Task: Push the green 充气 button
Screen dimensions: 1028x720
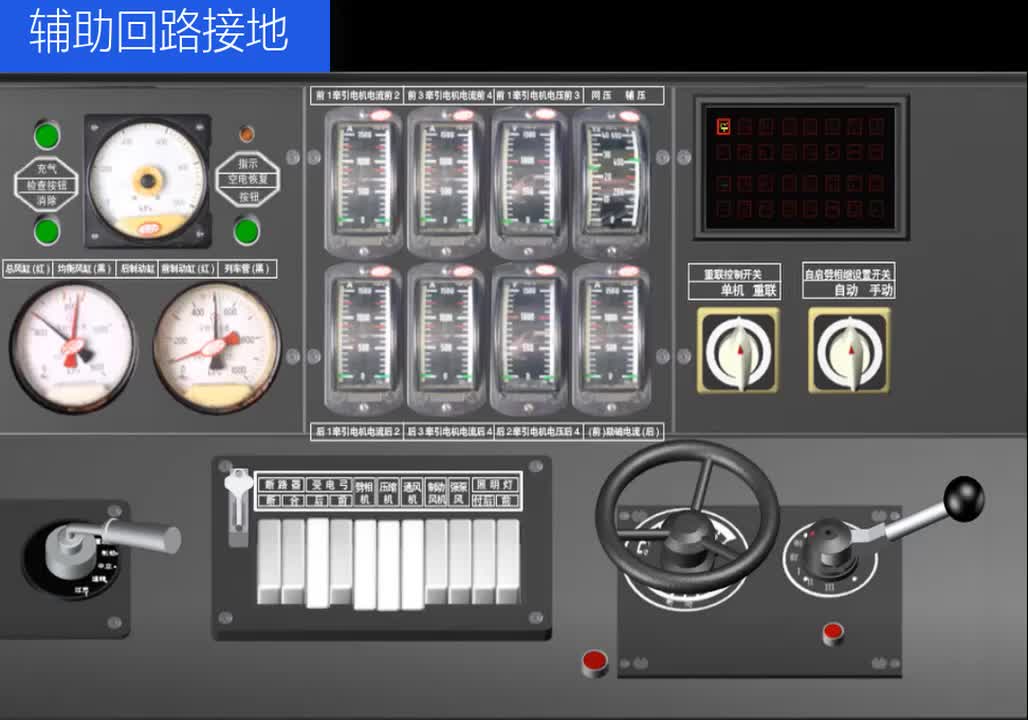Action: tap(47, 136)
